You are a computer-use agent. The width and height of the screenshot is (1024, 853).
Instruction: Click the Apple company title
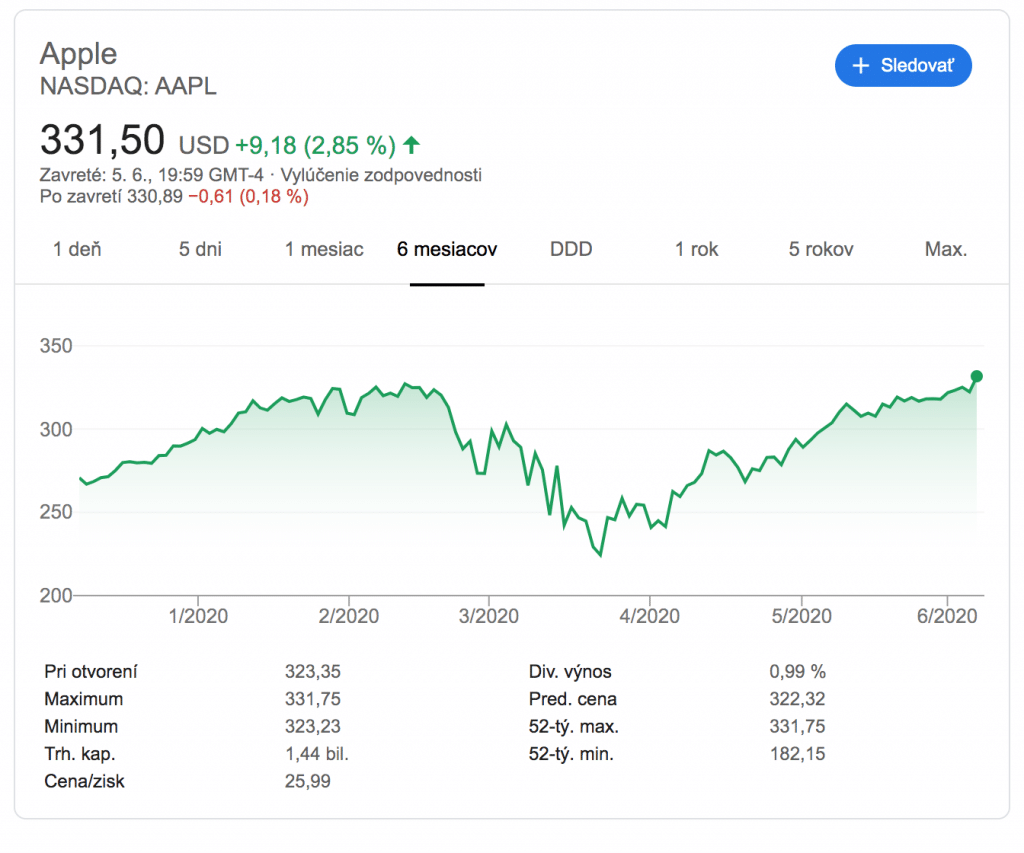click(x=78, y=53)
